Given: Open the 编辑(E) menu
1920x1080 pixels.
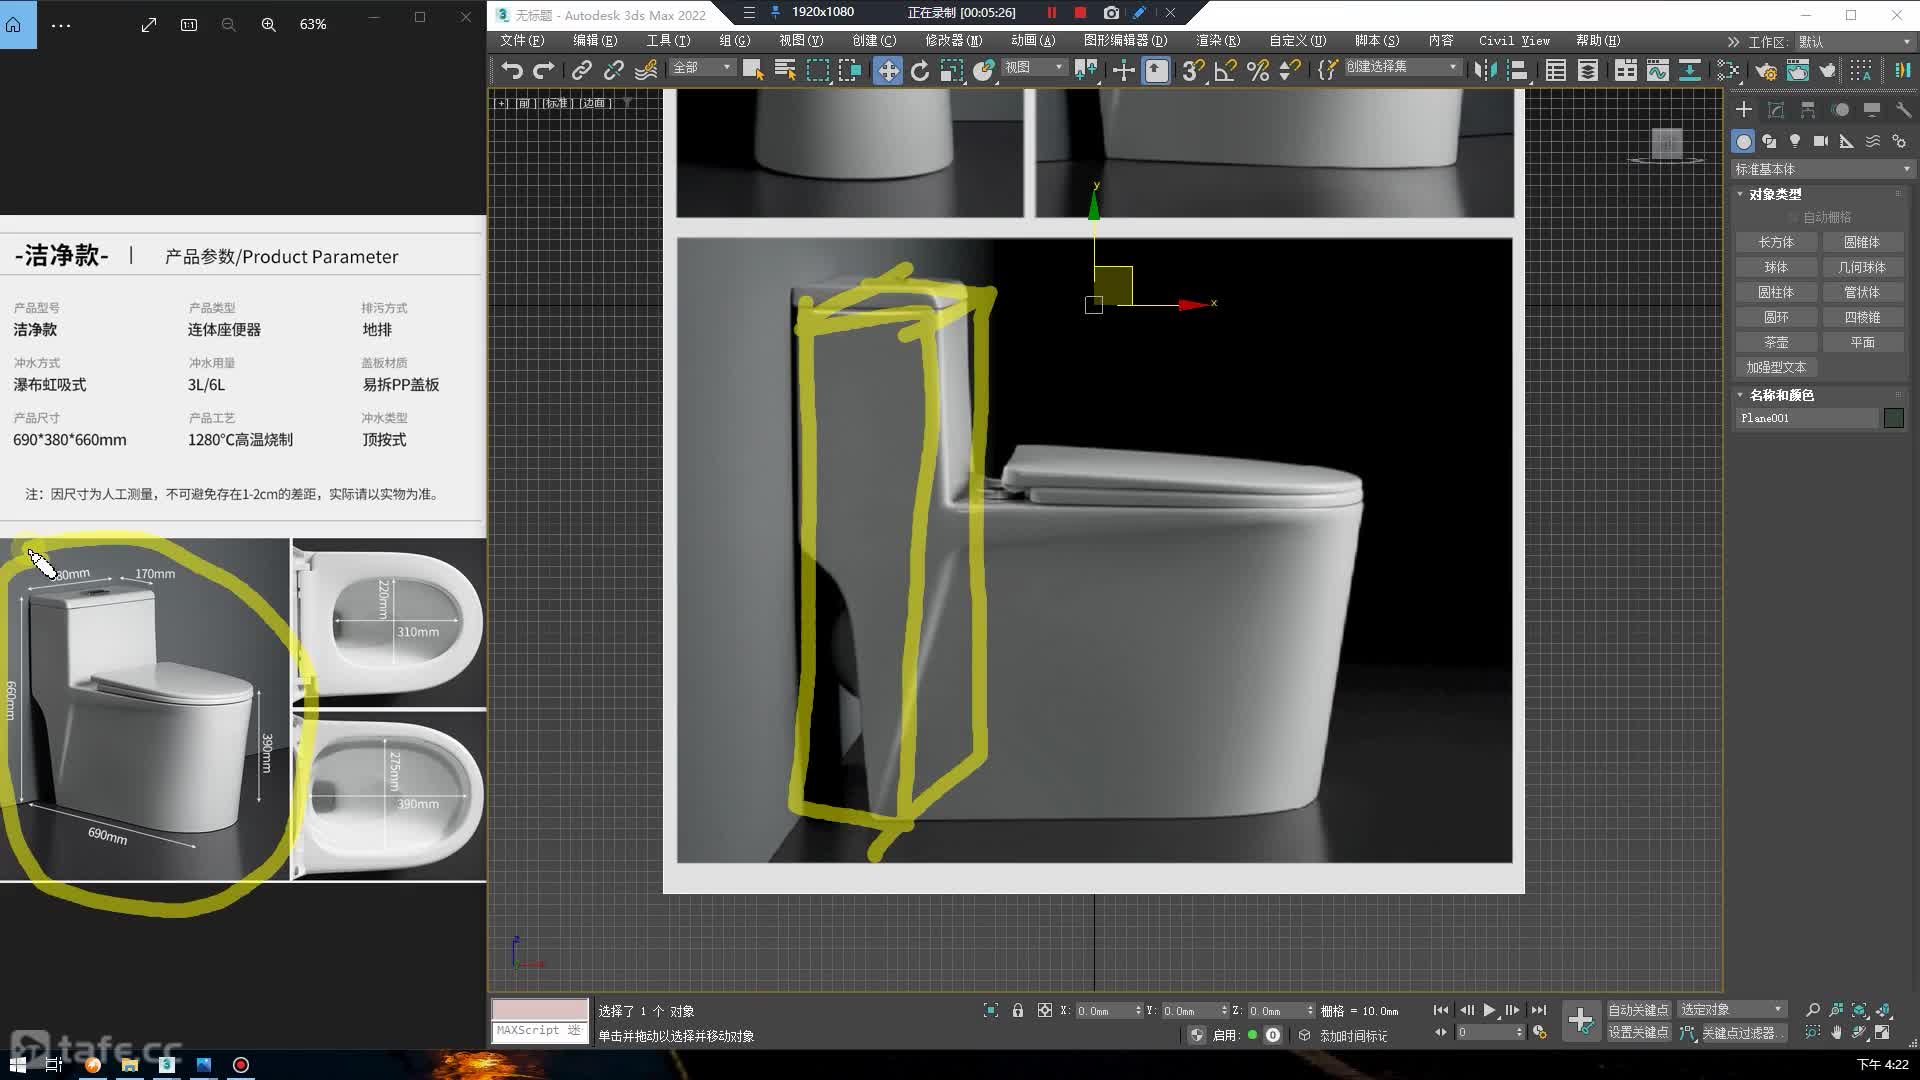Looking at the screenshot, I should point(595,41).
